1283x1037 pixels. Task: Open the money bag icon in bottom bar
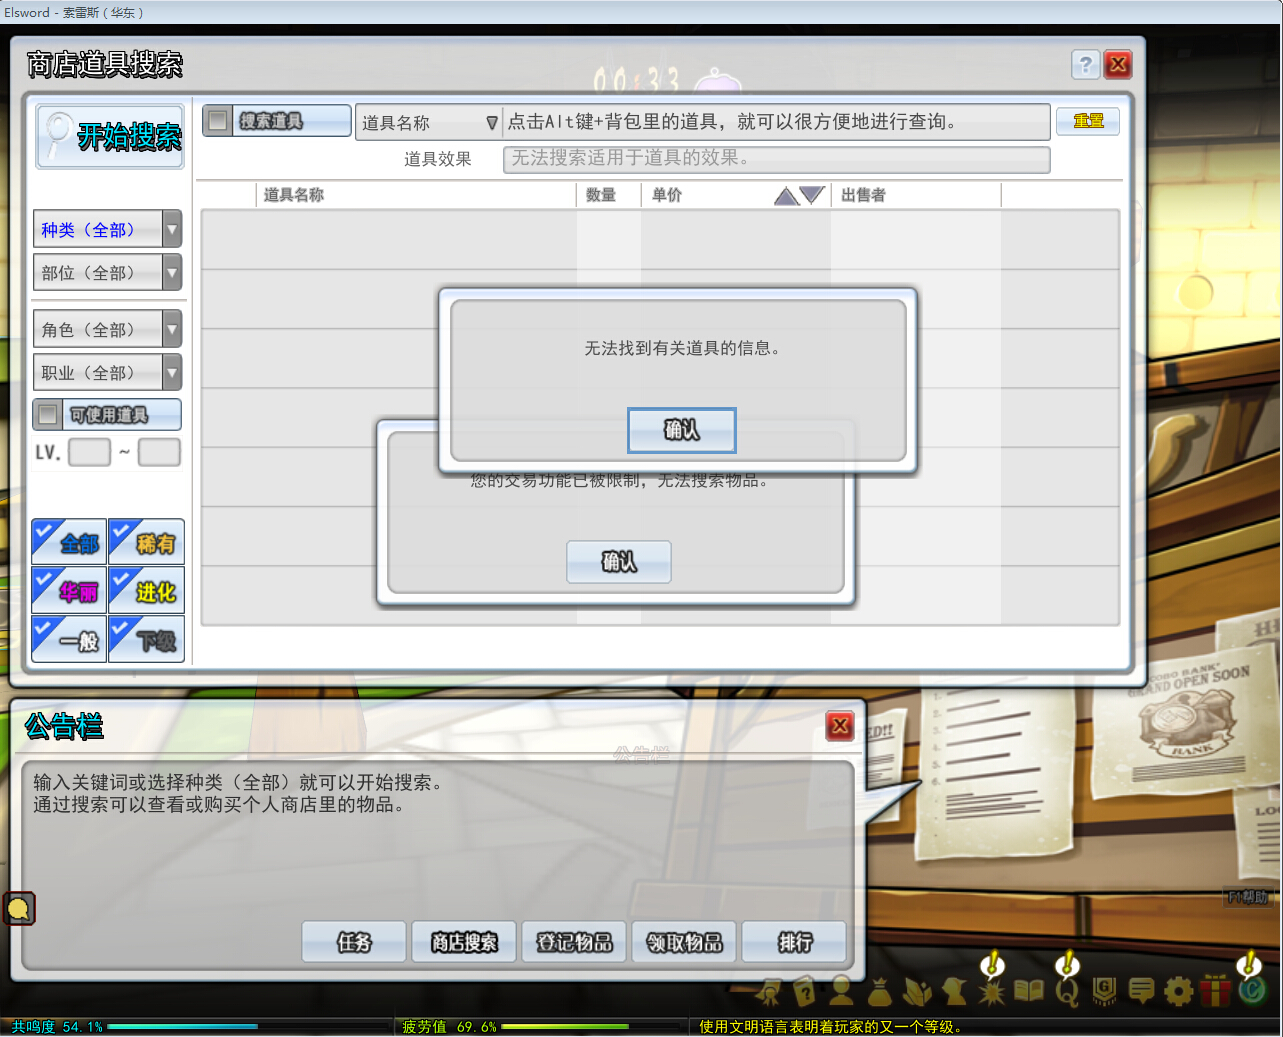[x=880, y=990]
